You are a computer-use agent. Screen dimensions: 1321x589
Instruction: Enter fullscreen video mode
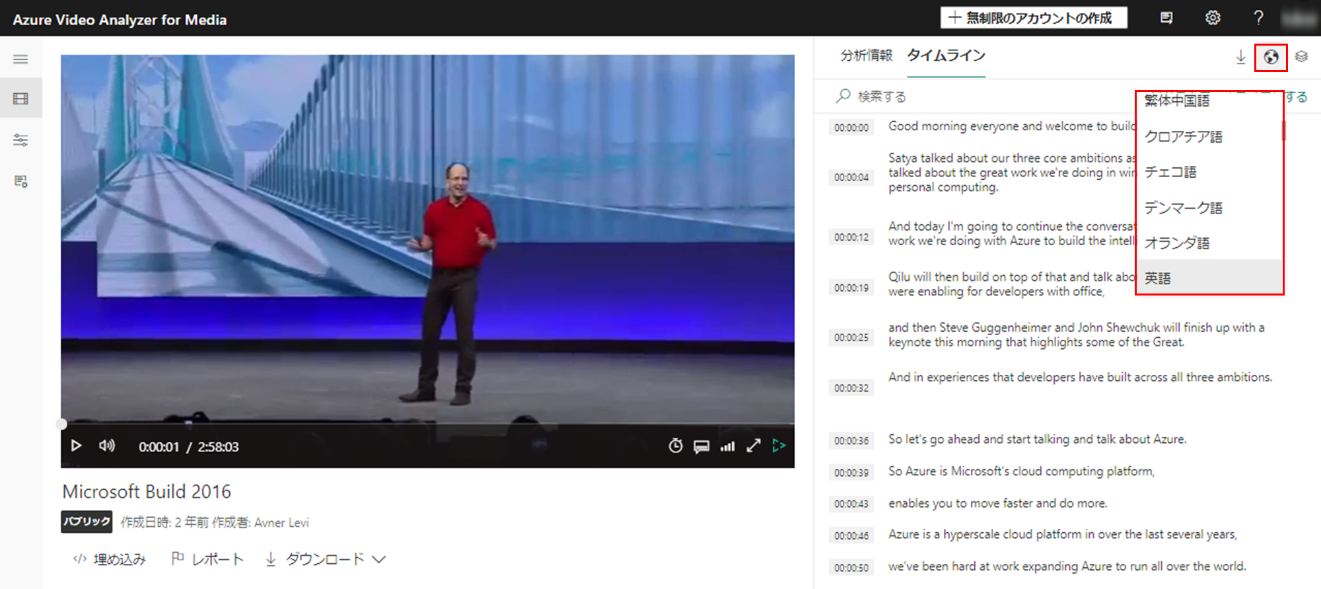tap(754, 446)
